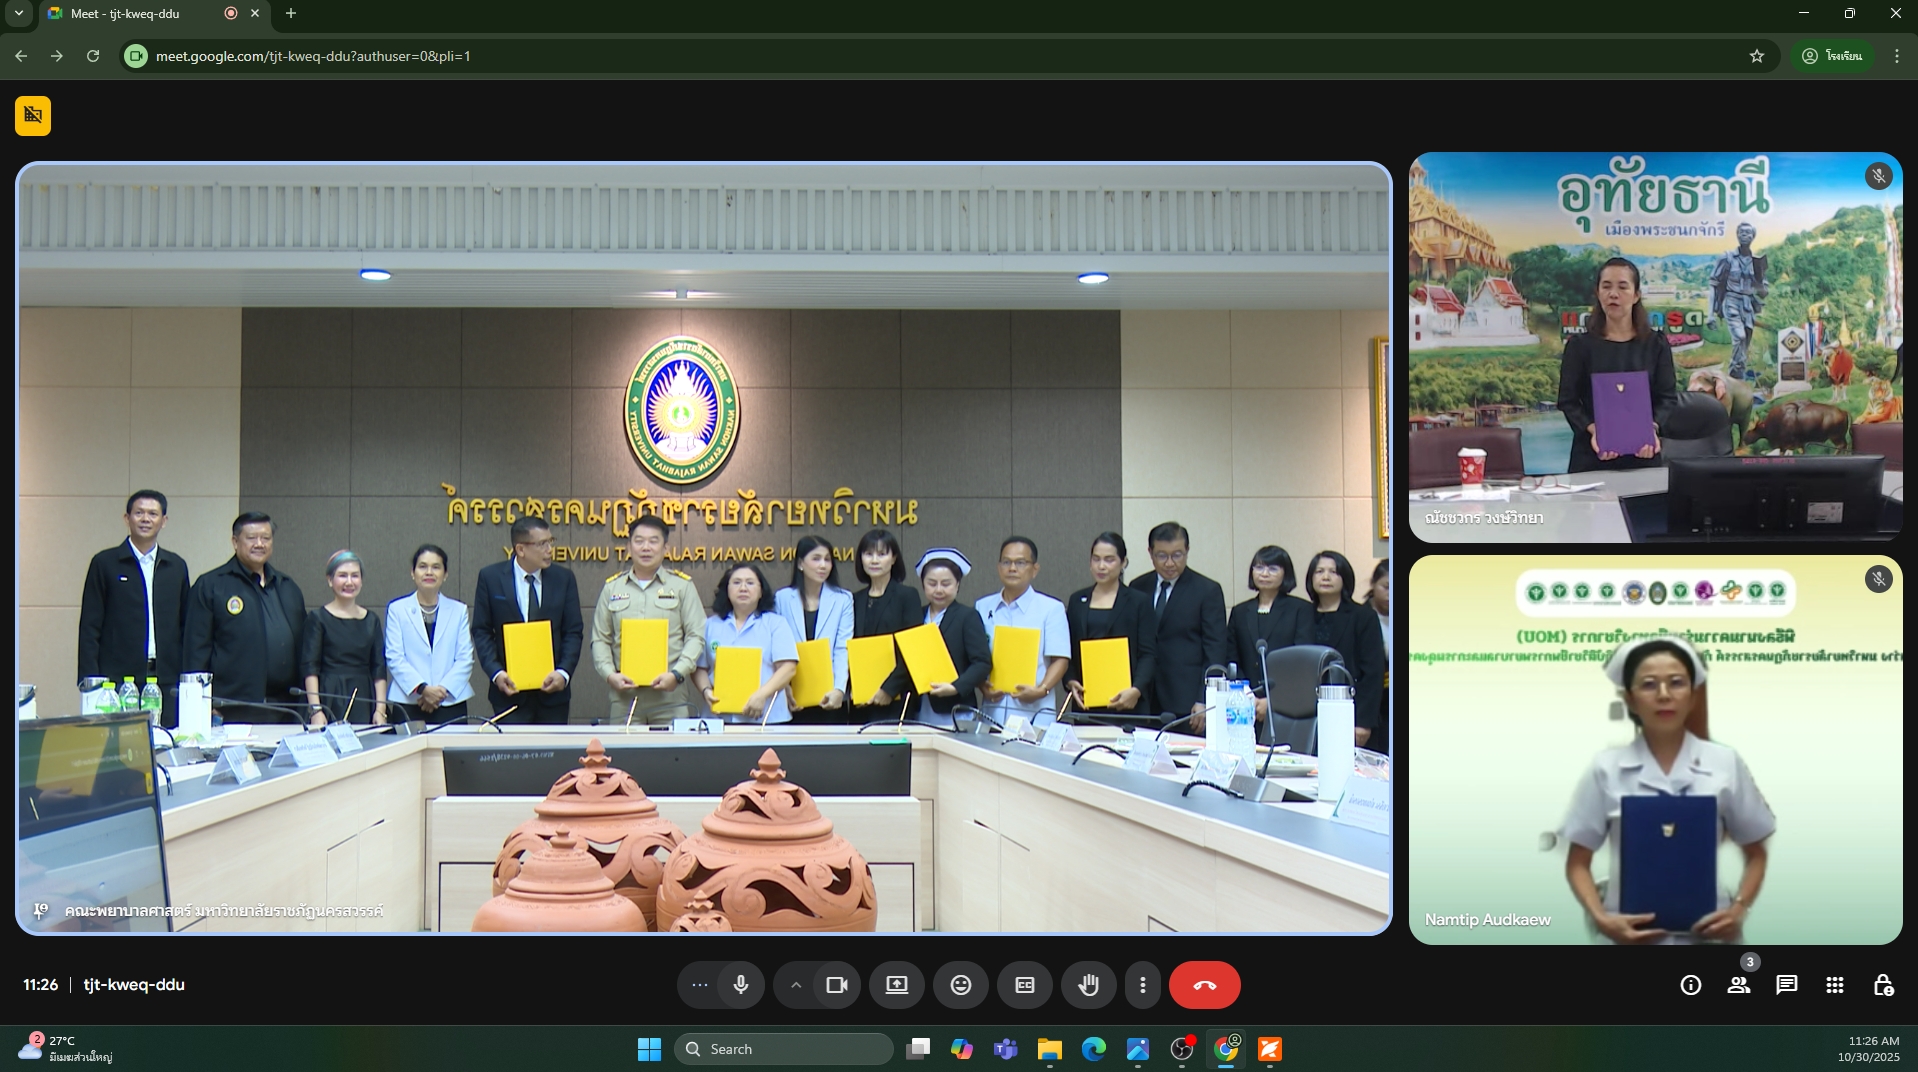Select Namtip Audkaew's video tile

point(1655,749)
